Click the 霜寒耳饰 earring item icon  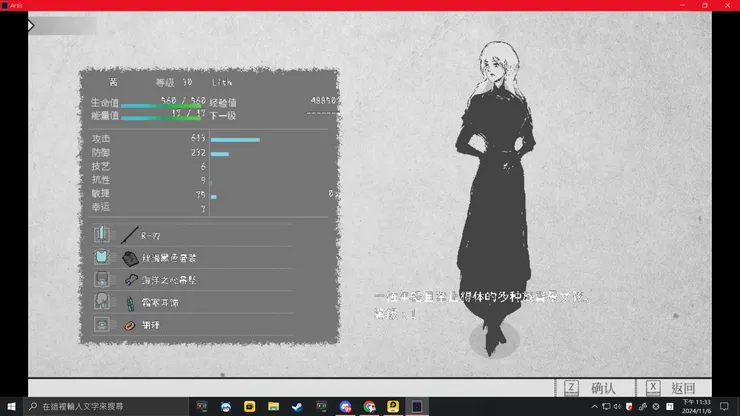pos(130,303)
